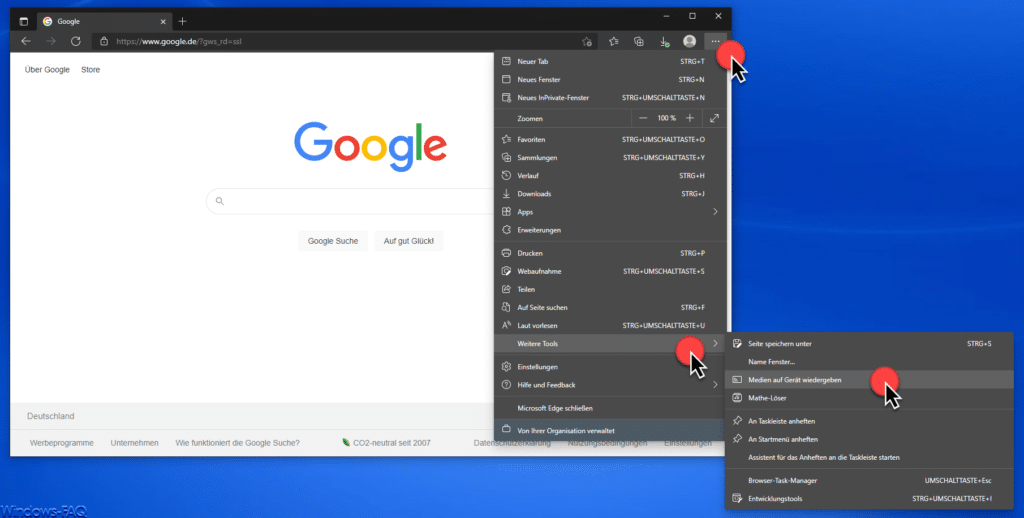This screenshot has width=1024, height=518.
Task: Click the site lock icon
Action: pyautogui.click(x=104, y=41)
